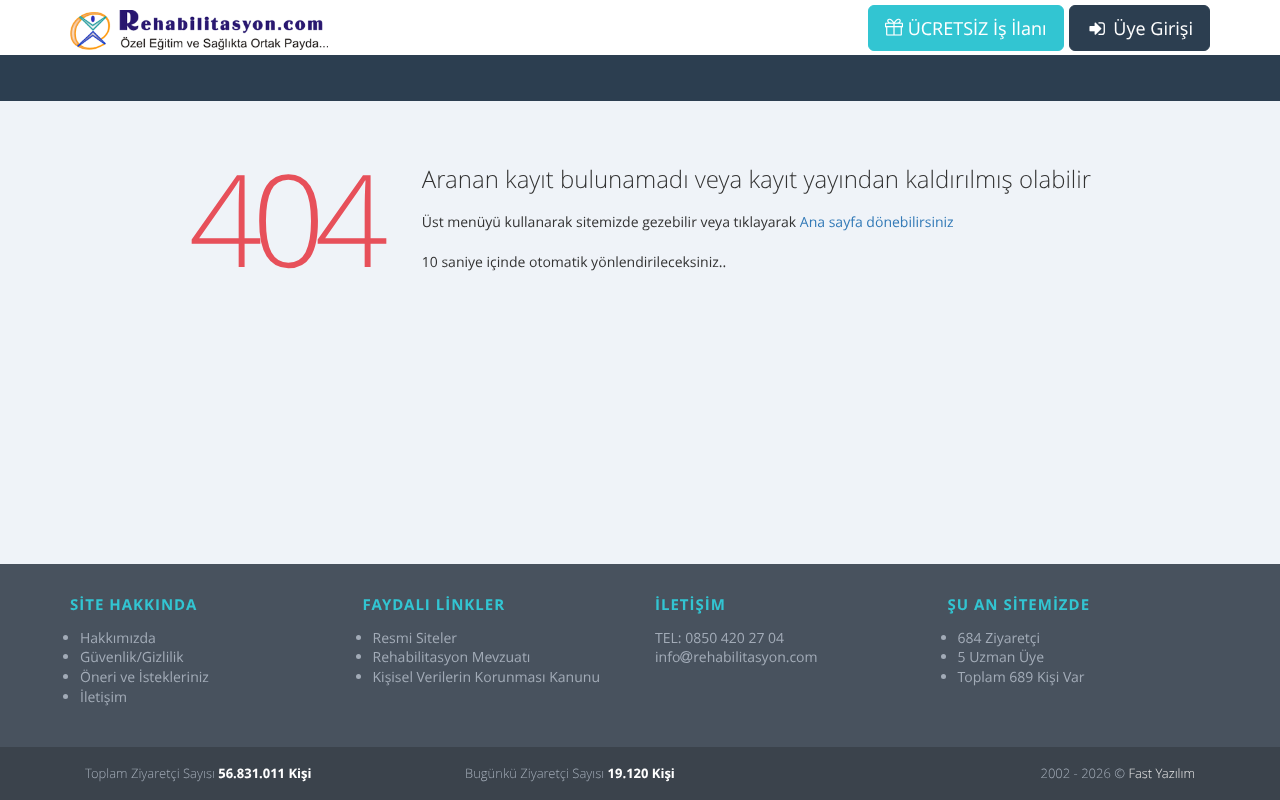1280x800 pixels.
Task: Click the 10 saniye içinde yönlendirileceksiniz text
Action: [x=574, y=262]
